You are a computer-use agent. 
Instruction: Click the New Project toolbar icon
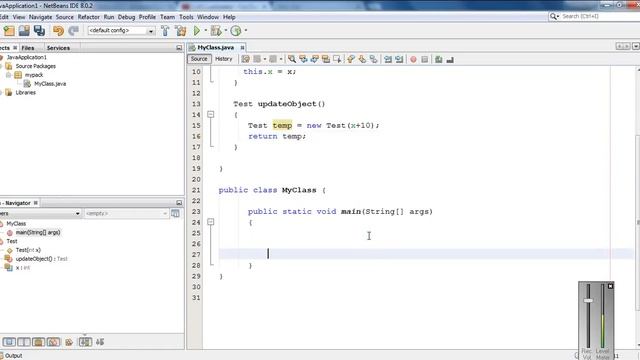9,31
